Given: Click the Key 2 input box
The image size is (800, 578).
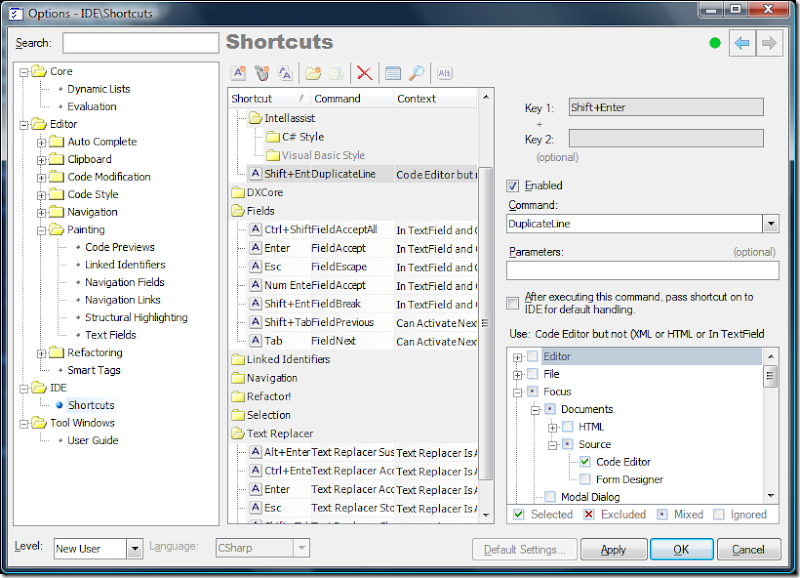Looking at the screenshot, I should (x=666, y=138).
